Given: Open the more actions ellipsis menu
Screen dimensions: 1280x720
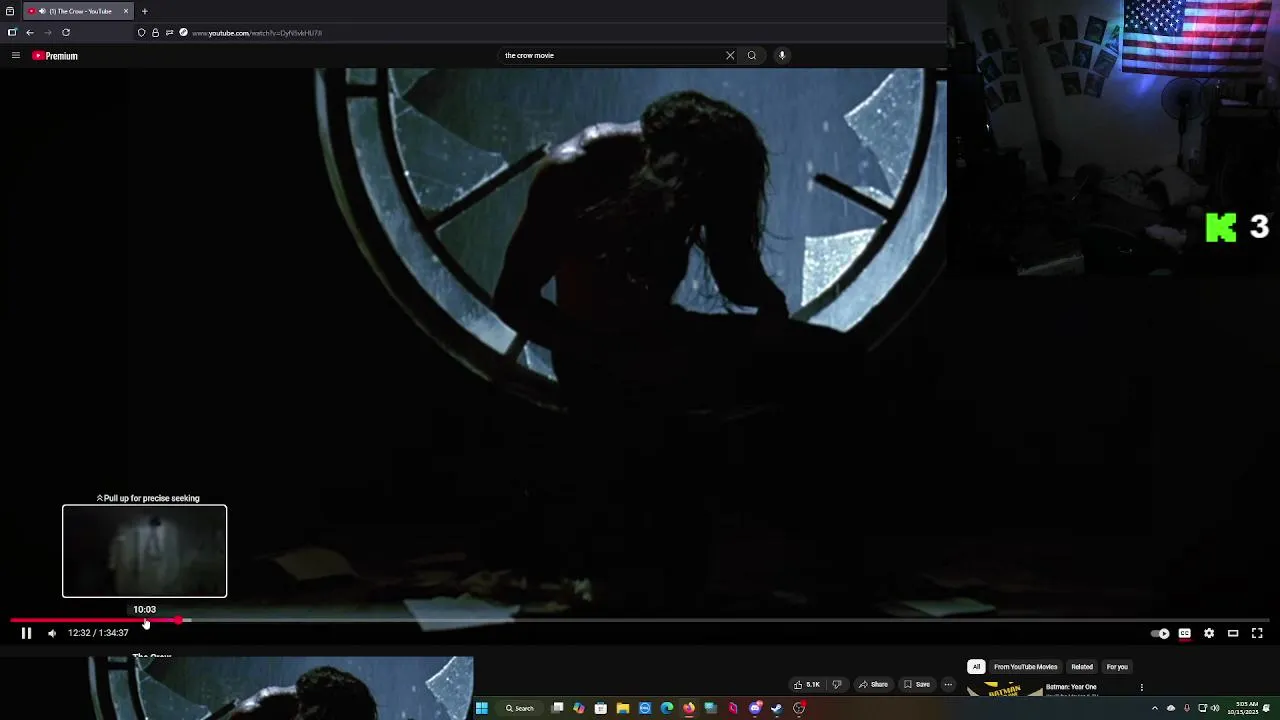Looking at the screenshot, I should click(x=948, y=685).
